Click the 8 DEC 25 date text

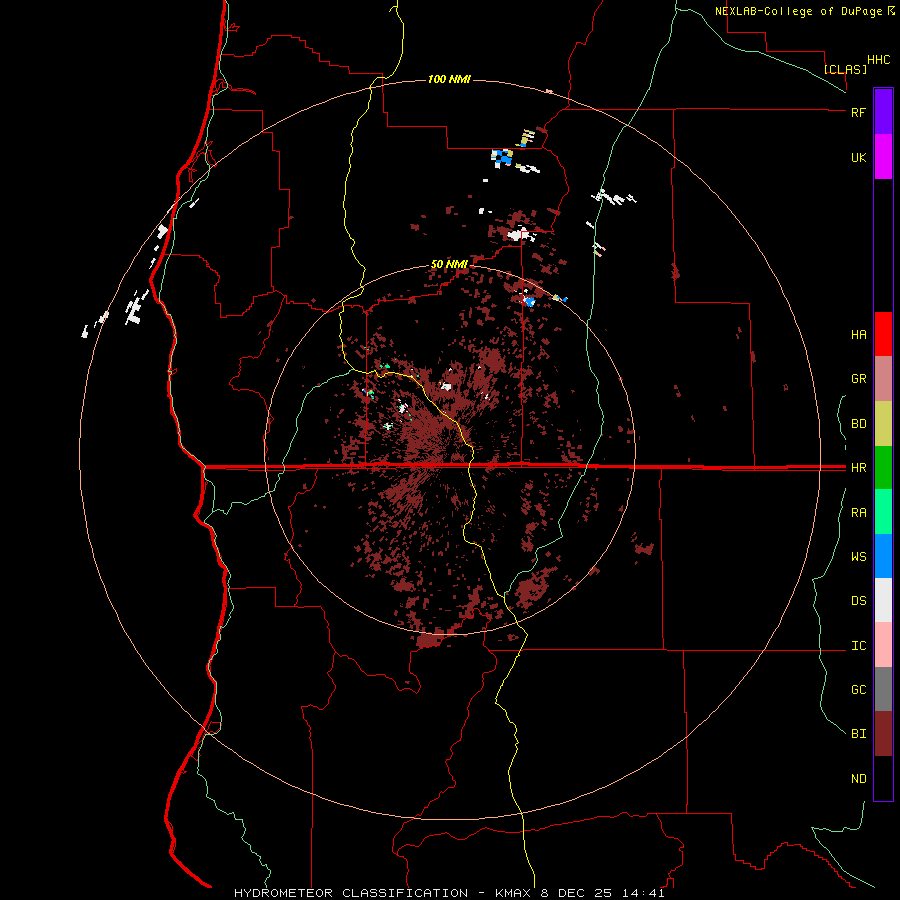point(576,893)
